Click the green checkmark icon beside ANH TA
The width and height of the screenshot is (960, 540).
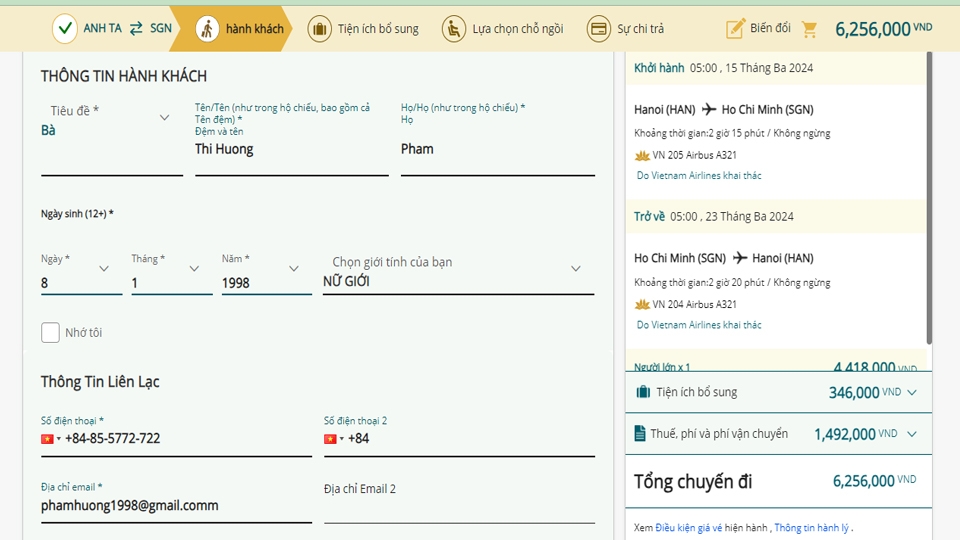(65, 29)
